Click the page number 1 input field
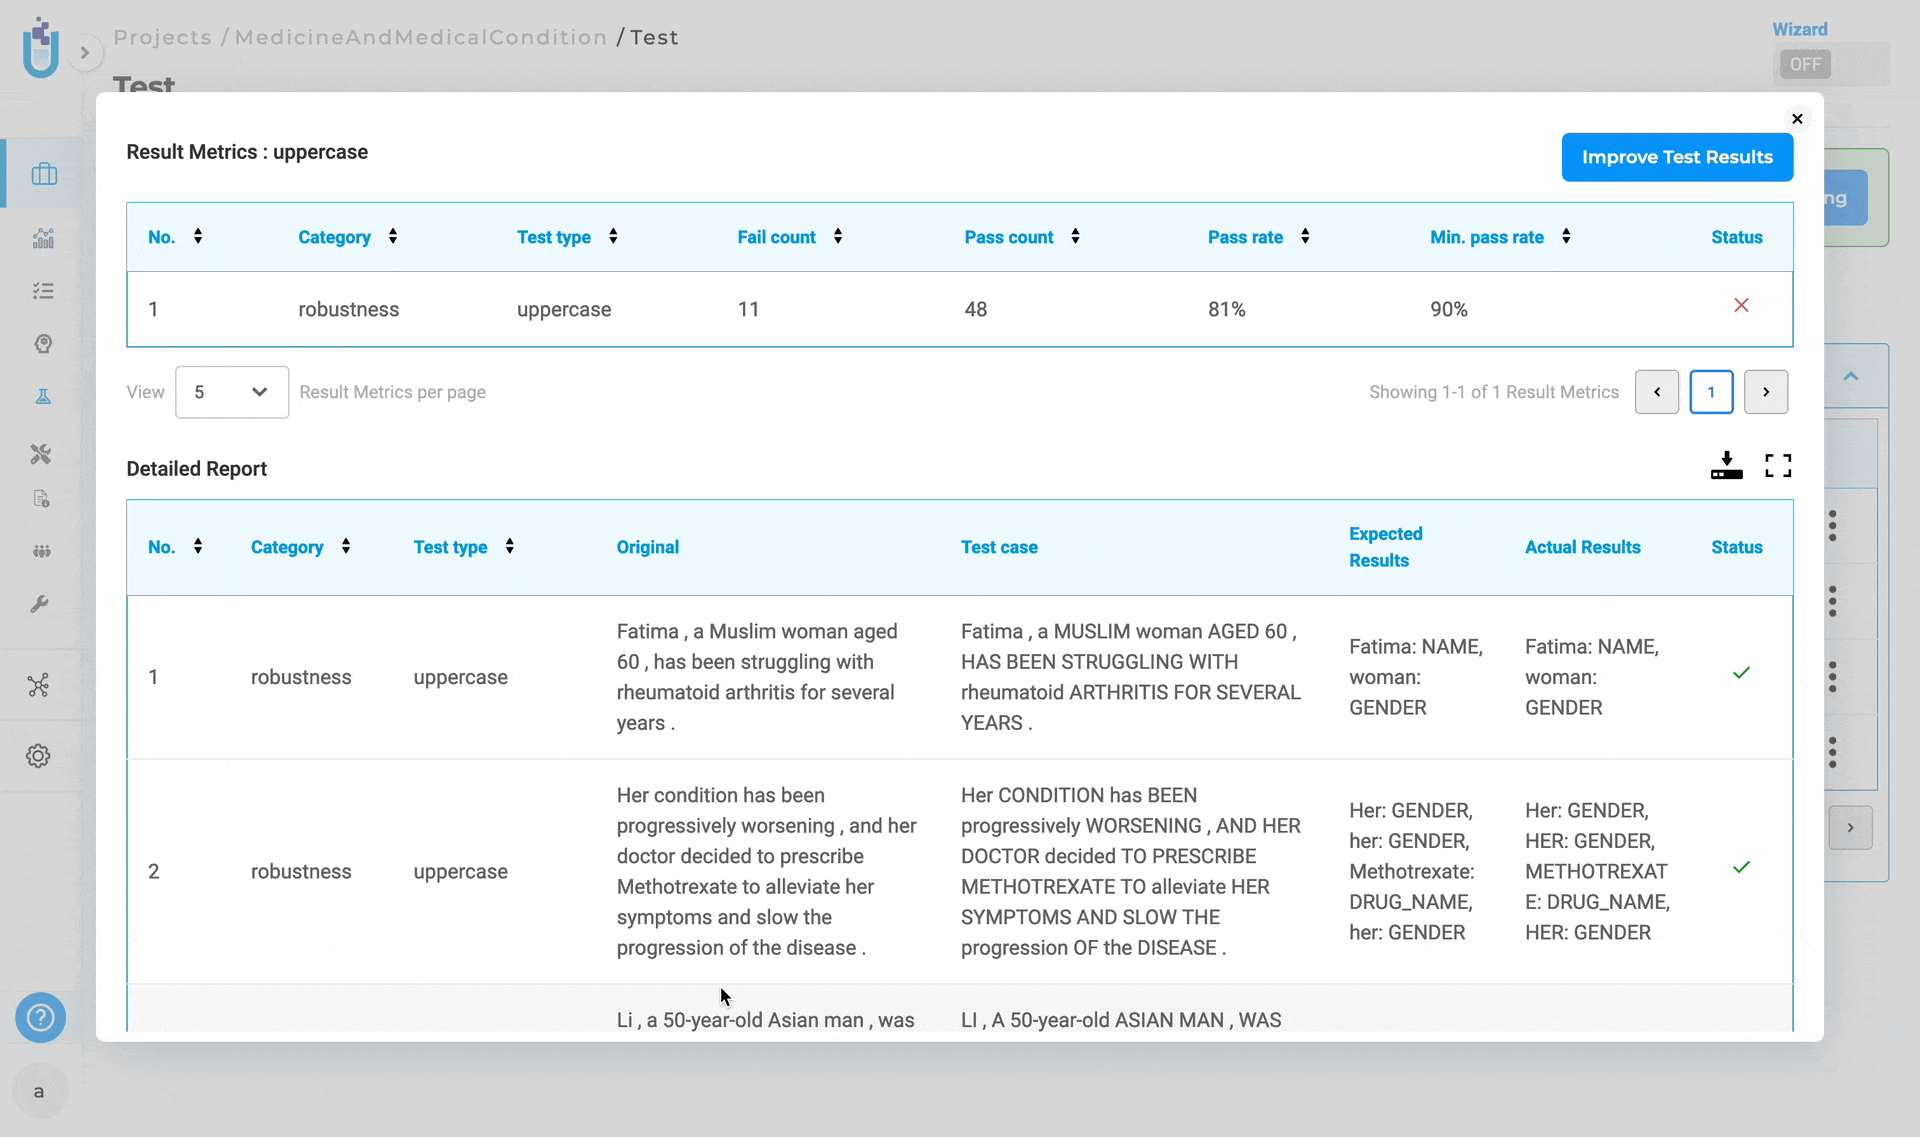 coord(1710,391)
